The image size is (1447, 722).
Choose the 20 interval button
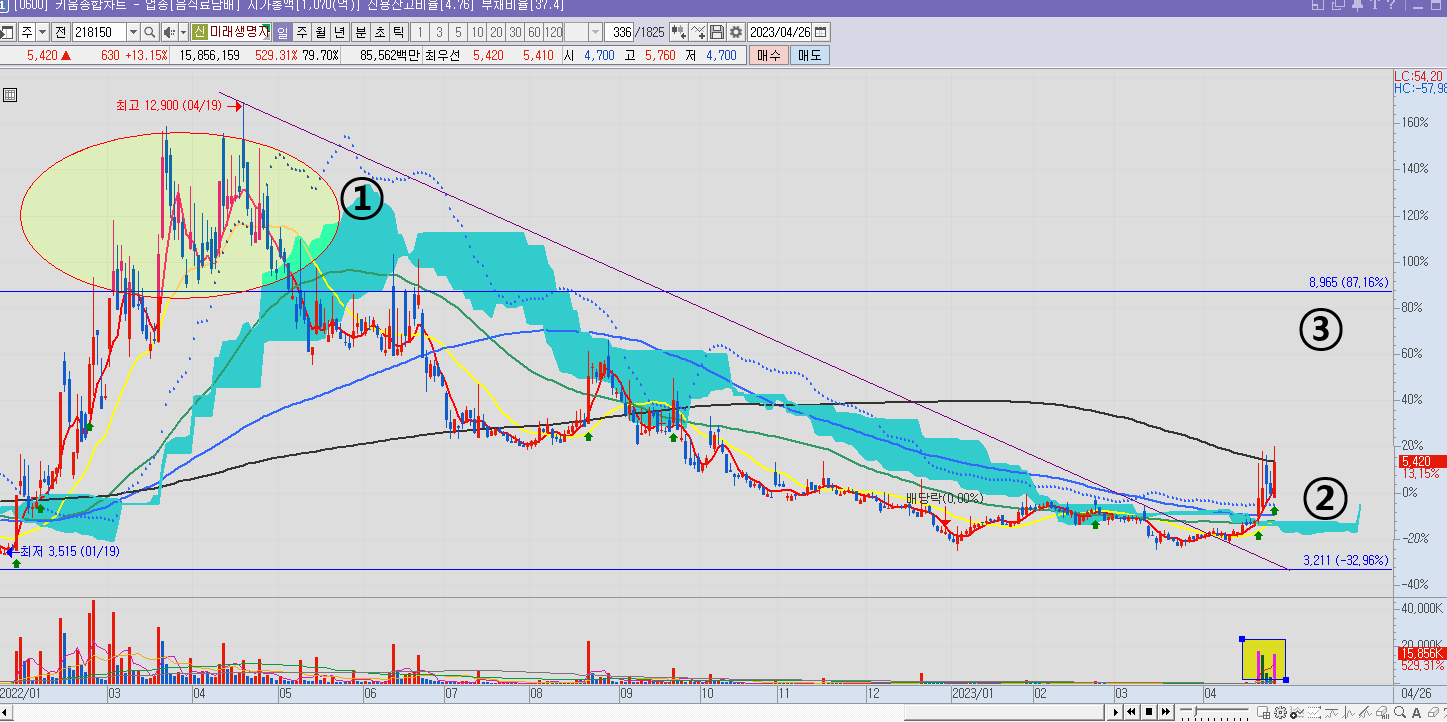[496, 32]
